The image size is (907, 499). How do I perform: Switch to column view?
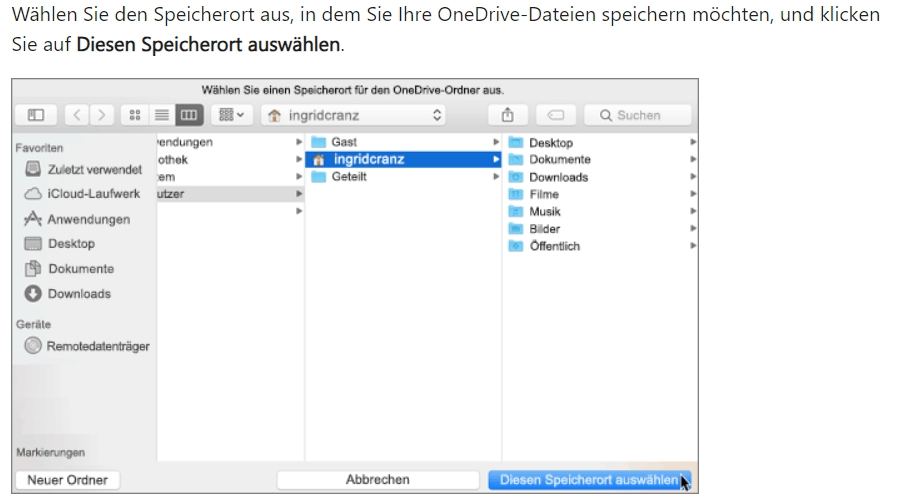(x=189, y=115)
